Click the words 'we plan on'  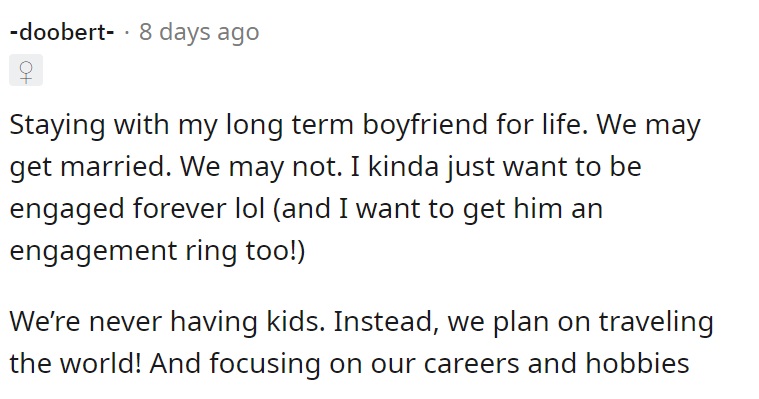pyautogui.click(x=519, y=322)
